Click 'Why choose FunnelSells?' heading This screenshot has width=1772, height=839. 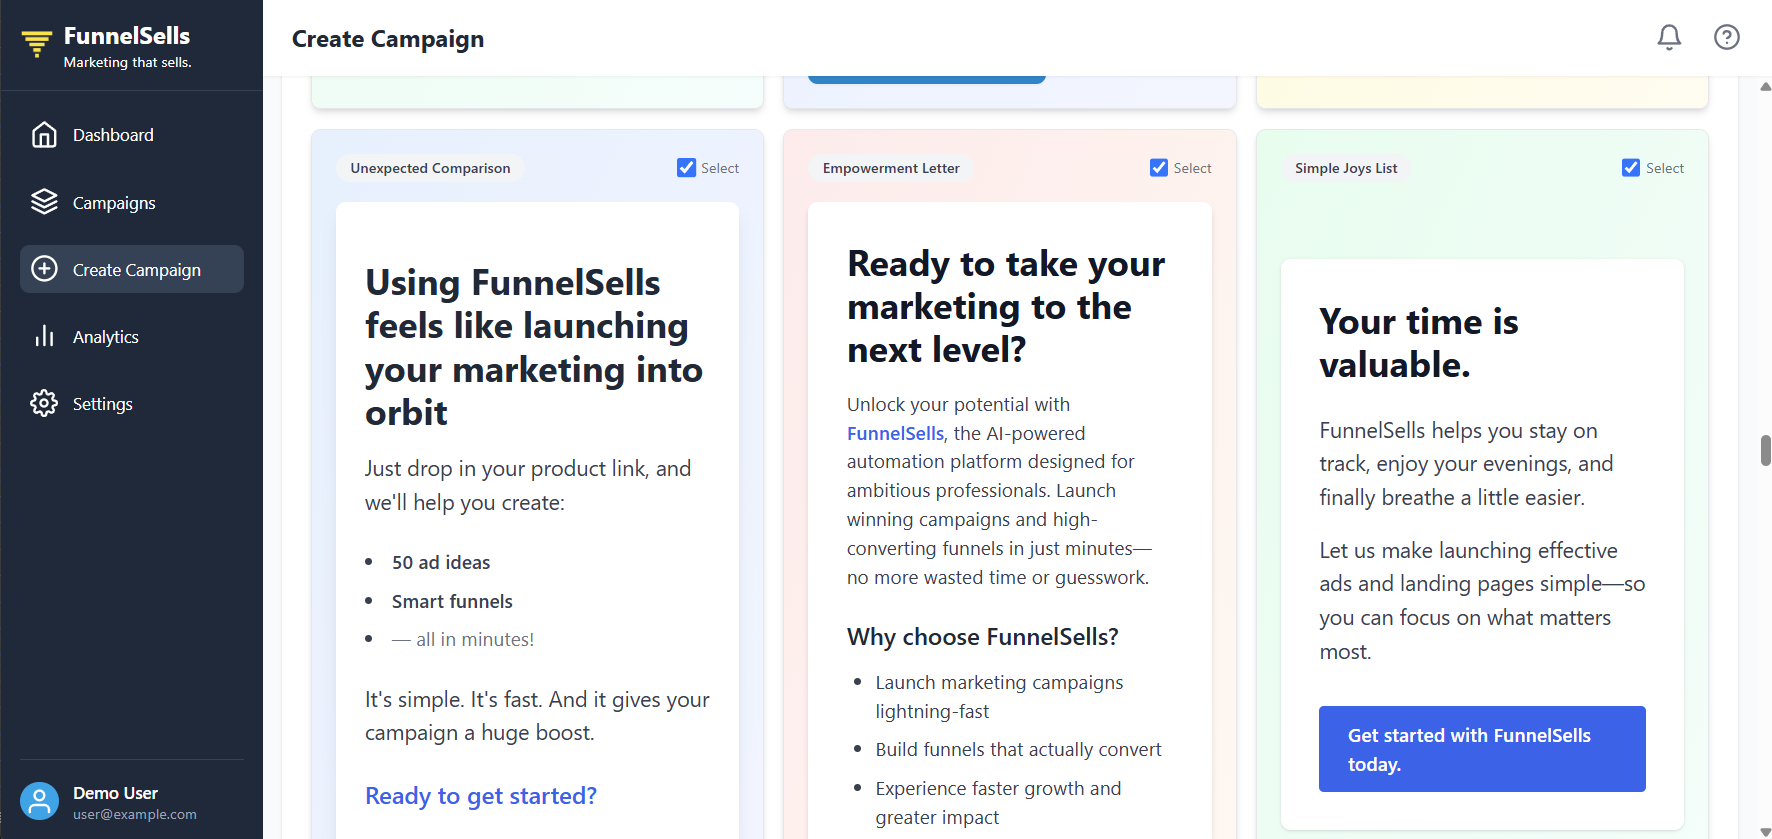tap(983, 637)
